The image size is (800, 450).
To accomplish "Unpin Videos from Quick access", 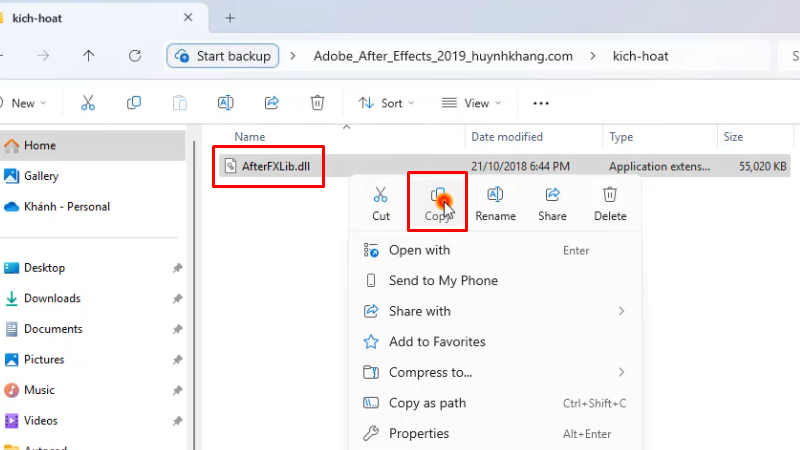I will click(177, 421).
